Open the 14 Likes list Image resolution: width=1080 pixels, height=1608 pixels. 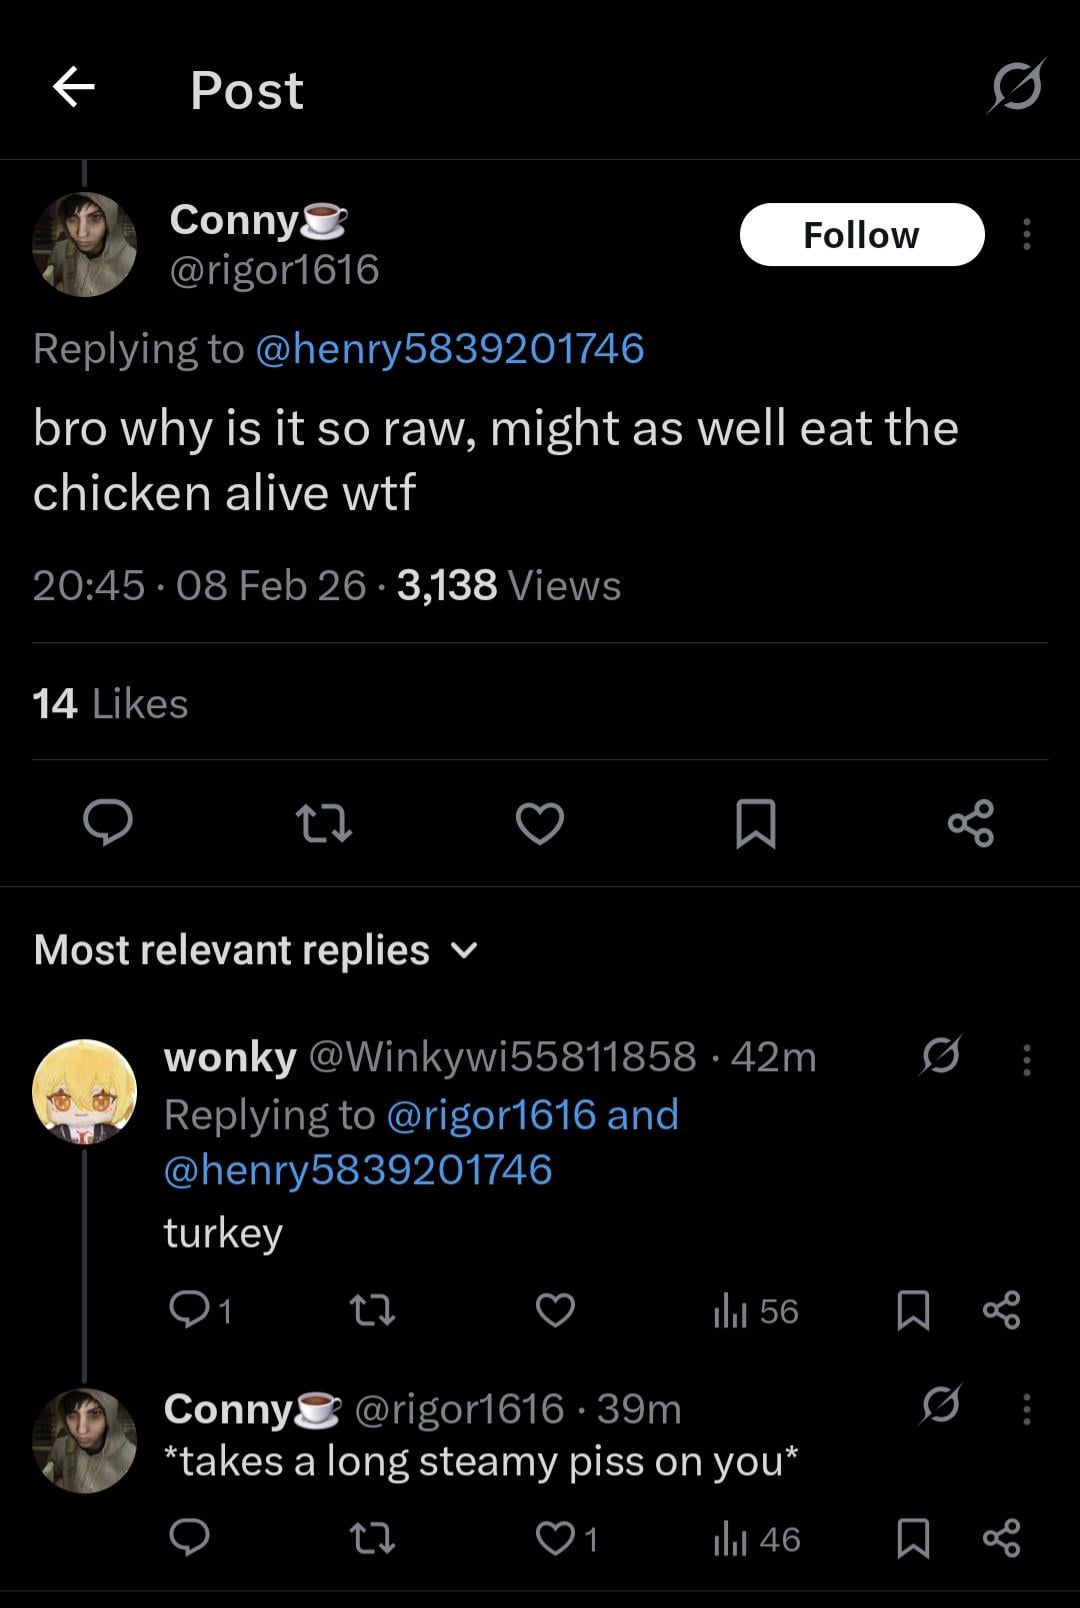(x=110, y=704)
